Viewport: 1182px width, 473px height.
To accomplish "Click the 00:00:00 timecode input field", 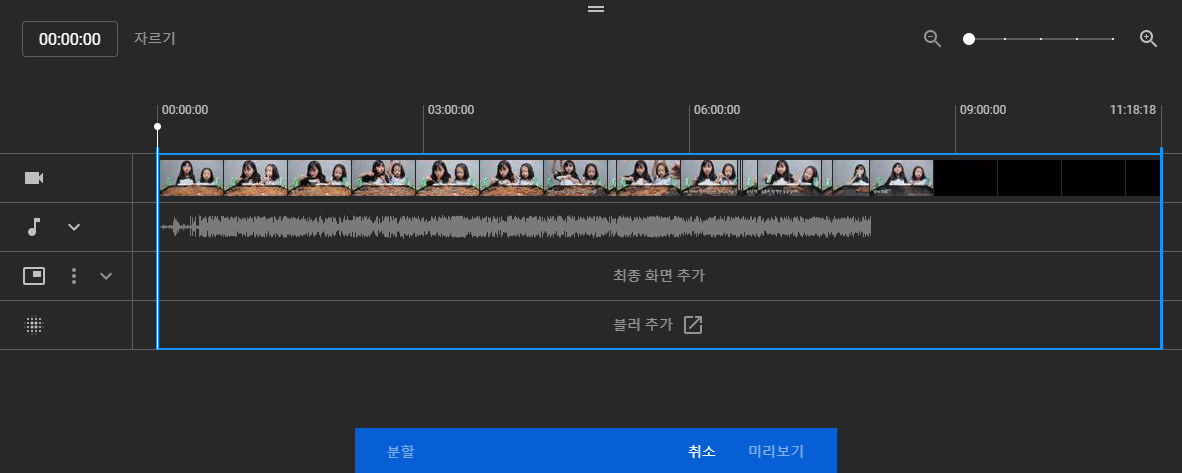I will 70,39.
